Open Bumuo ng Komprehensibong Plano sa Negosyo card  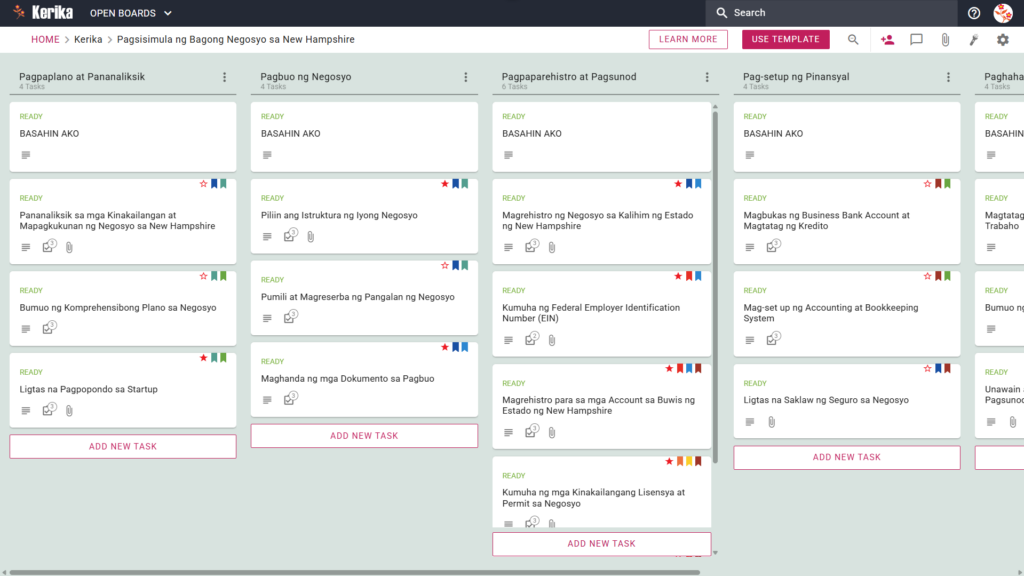[x=123, y=308]
